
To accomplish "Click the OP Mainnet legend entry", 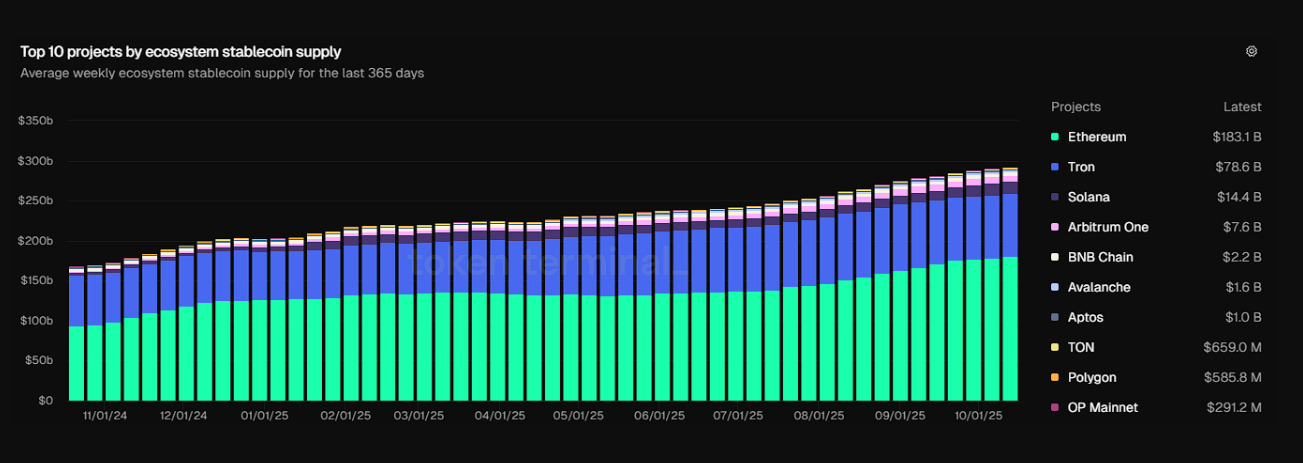I will (1102, 407).
